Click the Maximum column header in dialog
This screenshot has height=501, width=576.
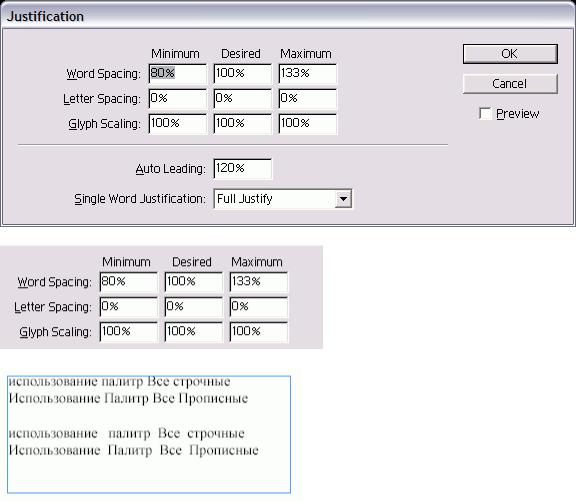pyautogui.click(x=306, y=54)
